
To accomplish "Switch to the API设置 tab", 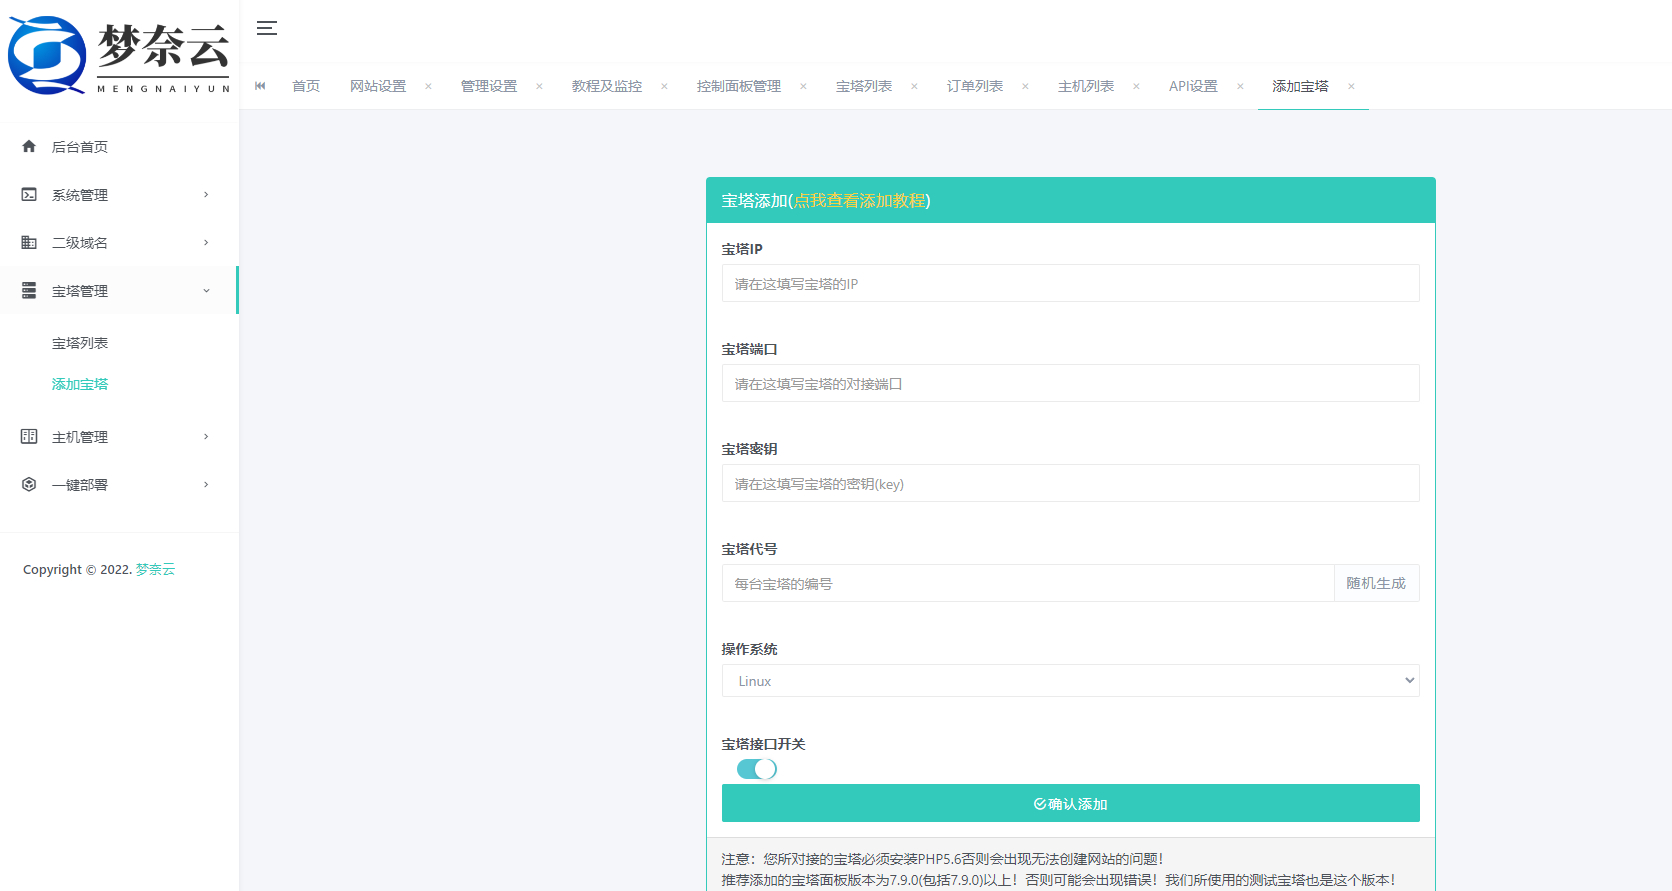I will pos(1193,86).
